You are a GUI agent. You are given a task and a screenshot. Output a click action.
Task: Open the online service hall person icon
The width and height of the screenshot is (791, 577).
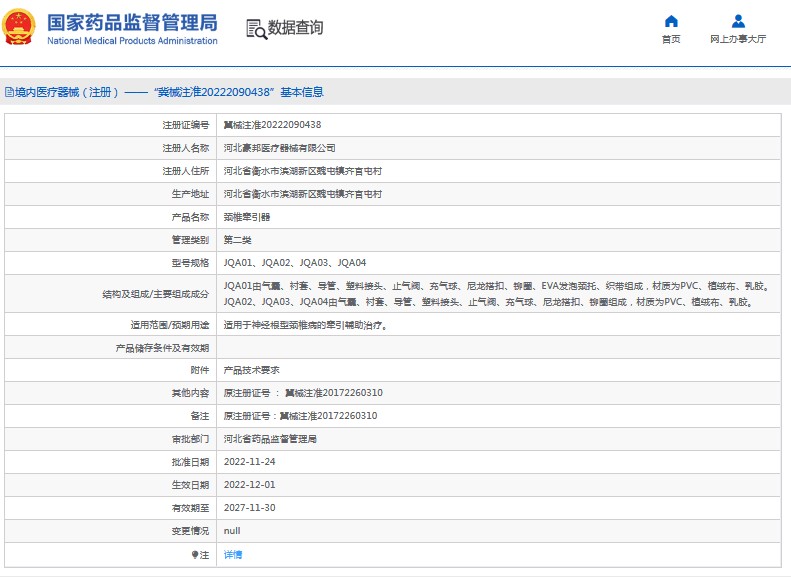click(x=738, y=21)
